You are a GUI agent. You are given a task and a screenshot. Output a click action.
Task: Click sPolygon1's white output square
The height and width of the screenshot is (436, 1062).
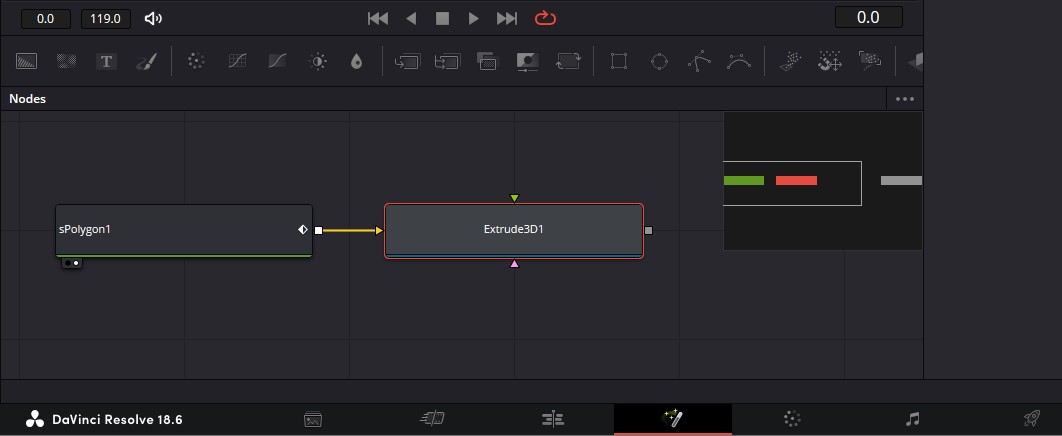(x=318, y=230)
